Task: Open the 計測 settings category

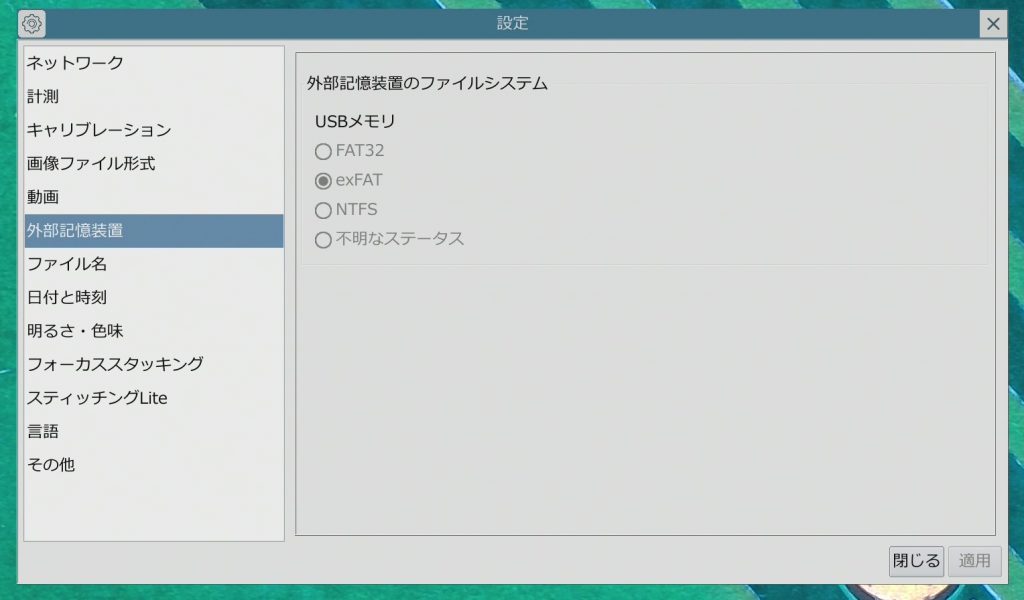Action: (x=44, y=97)
